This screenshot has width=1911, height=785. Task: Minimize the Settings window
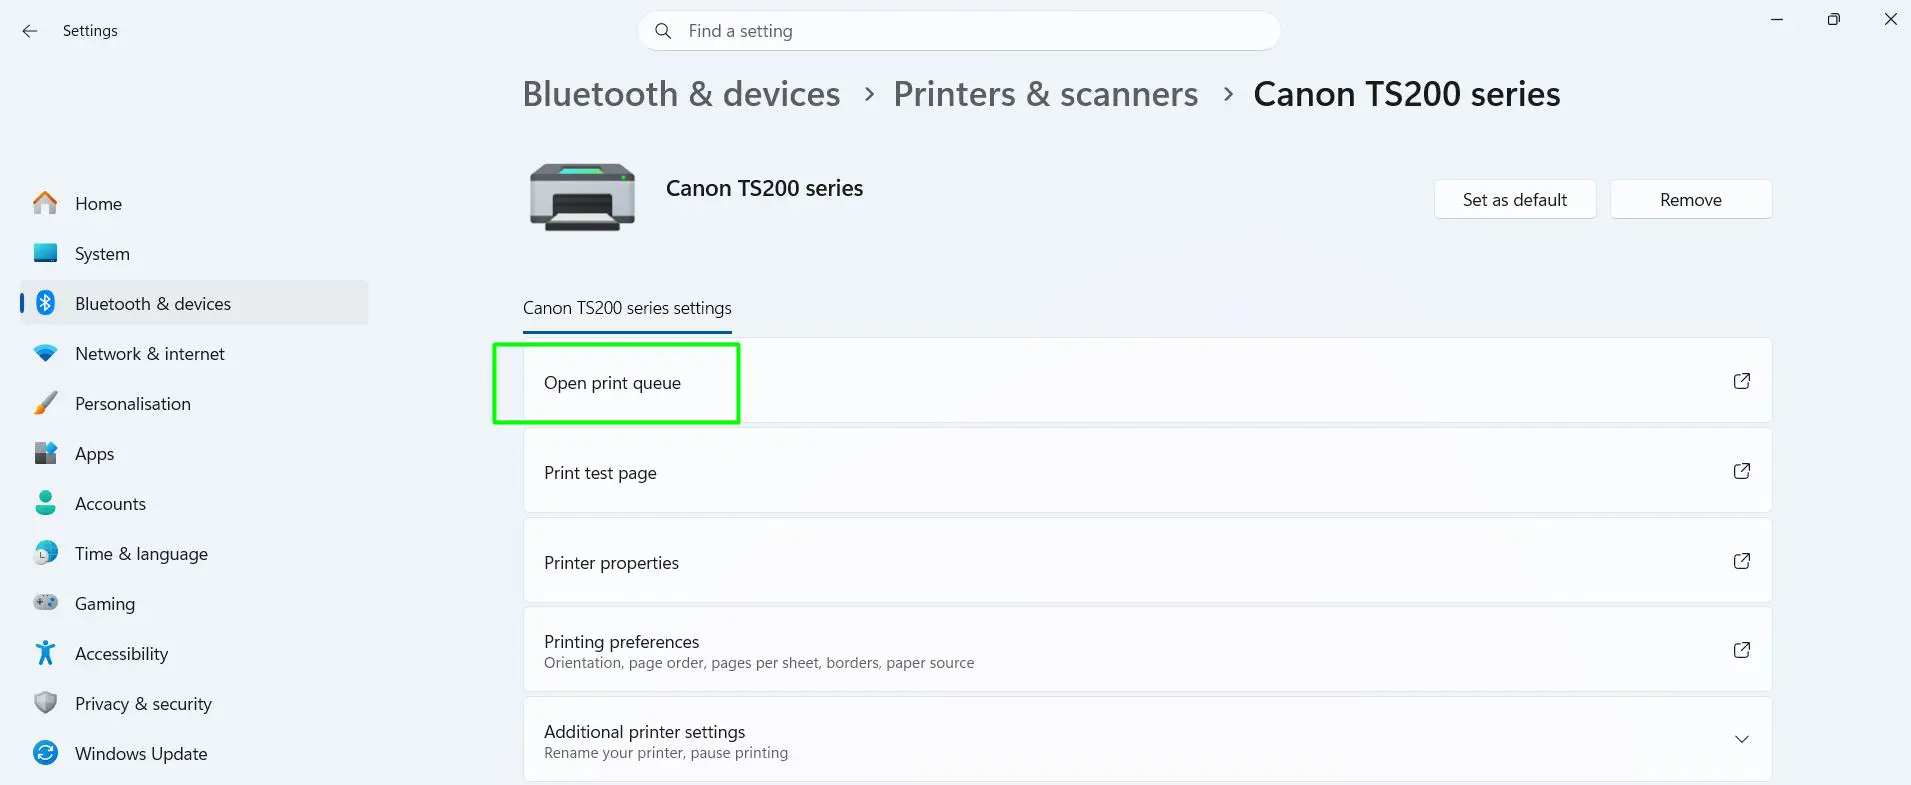(x=1777, y=19)
